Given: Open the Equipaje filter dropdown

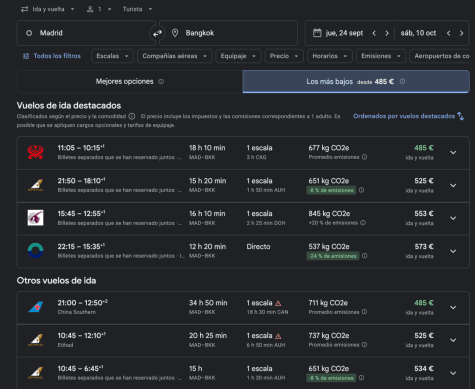Looking at the screenshot, I should 238,56.
